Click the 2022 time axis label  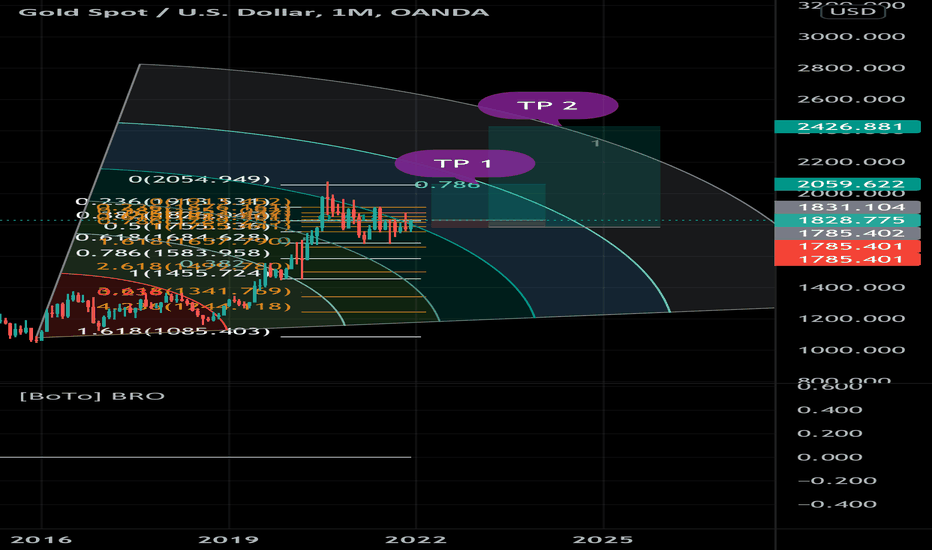click(415, 540)
